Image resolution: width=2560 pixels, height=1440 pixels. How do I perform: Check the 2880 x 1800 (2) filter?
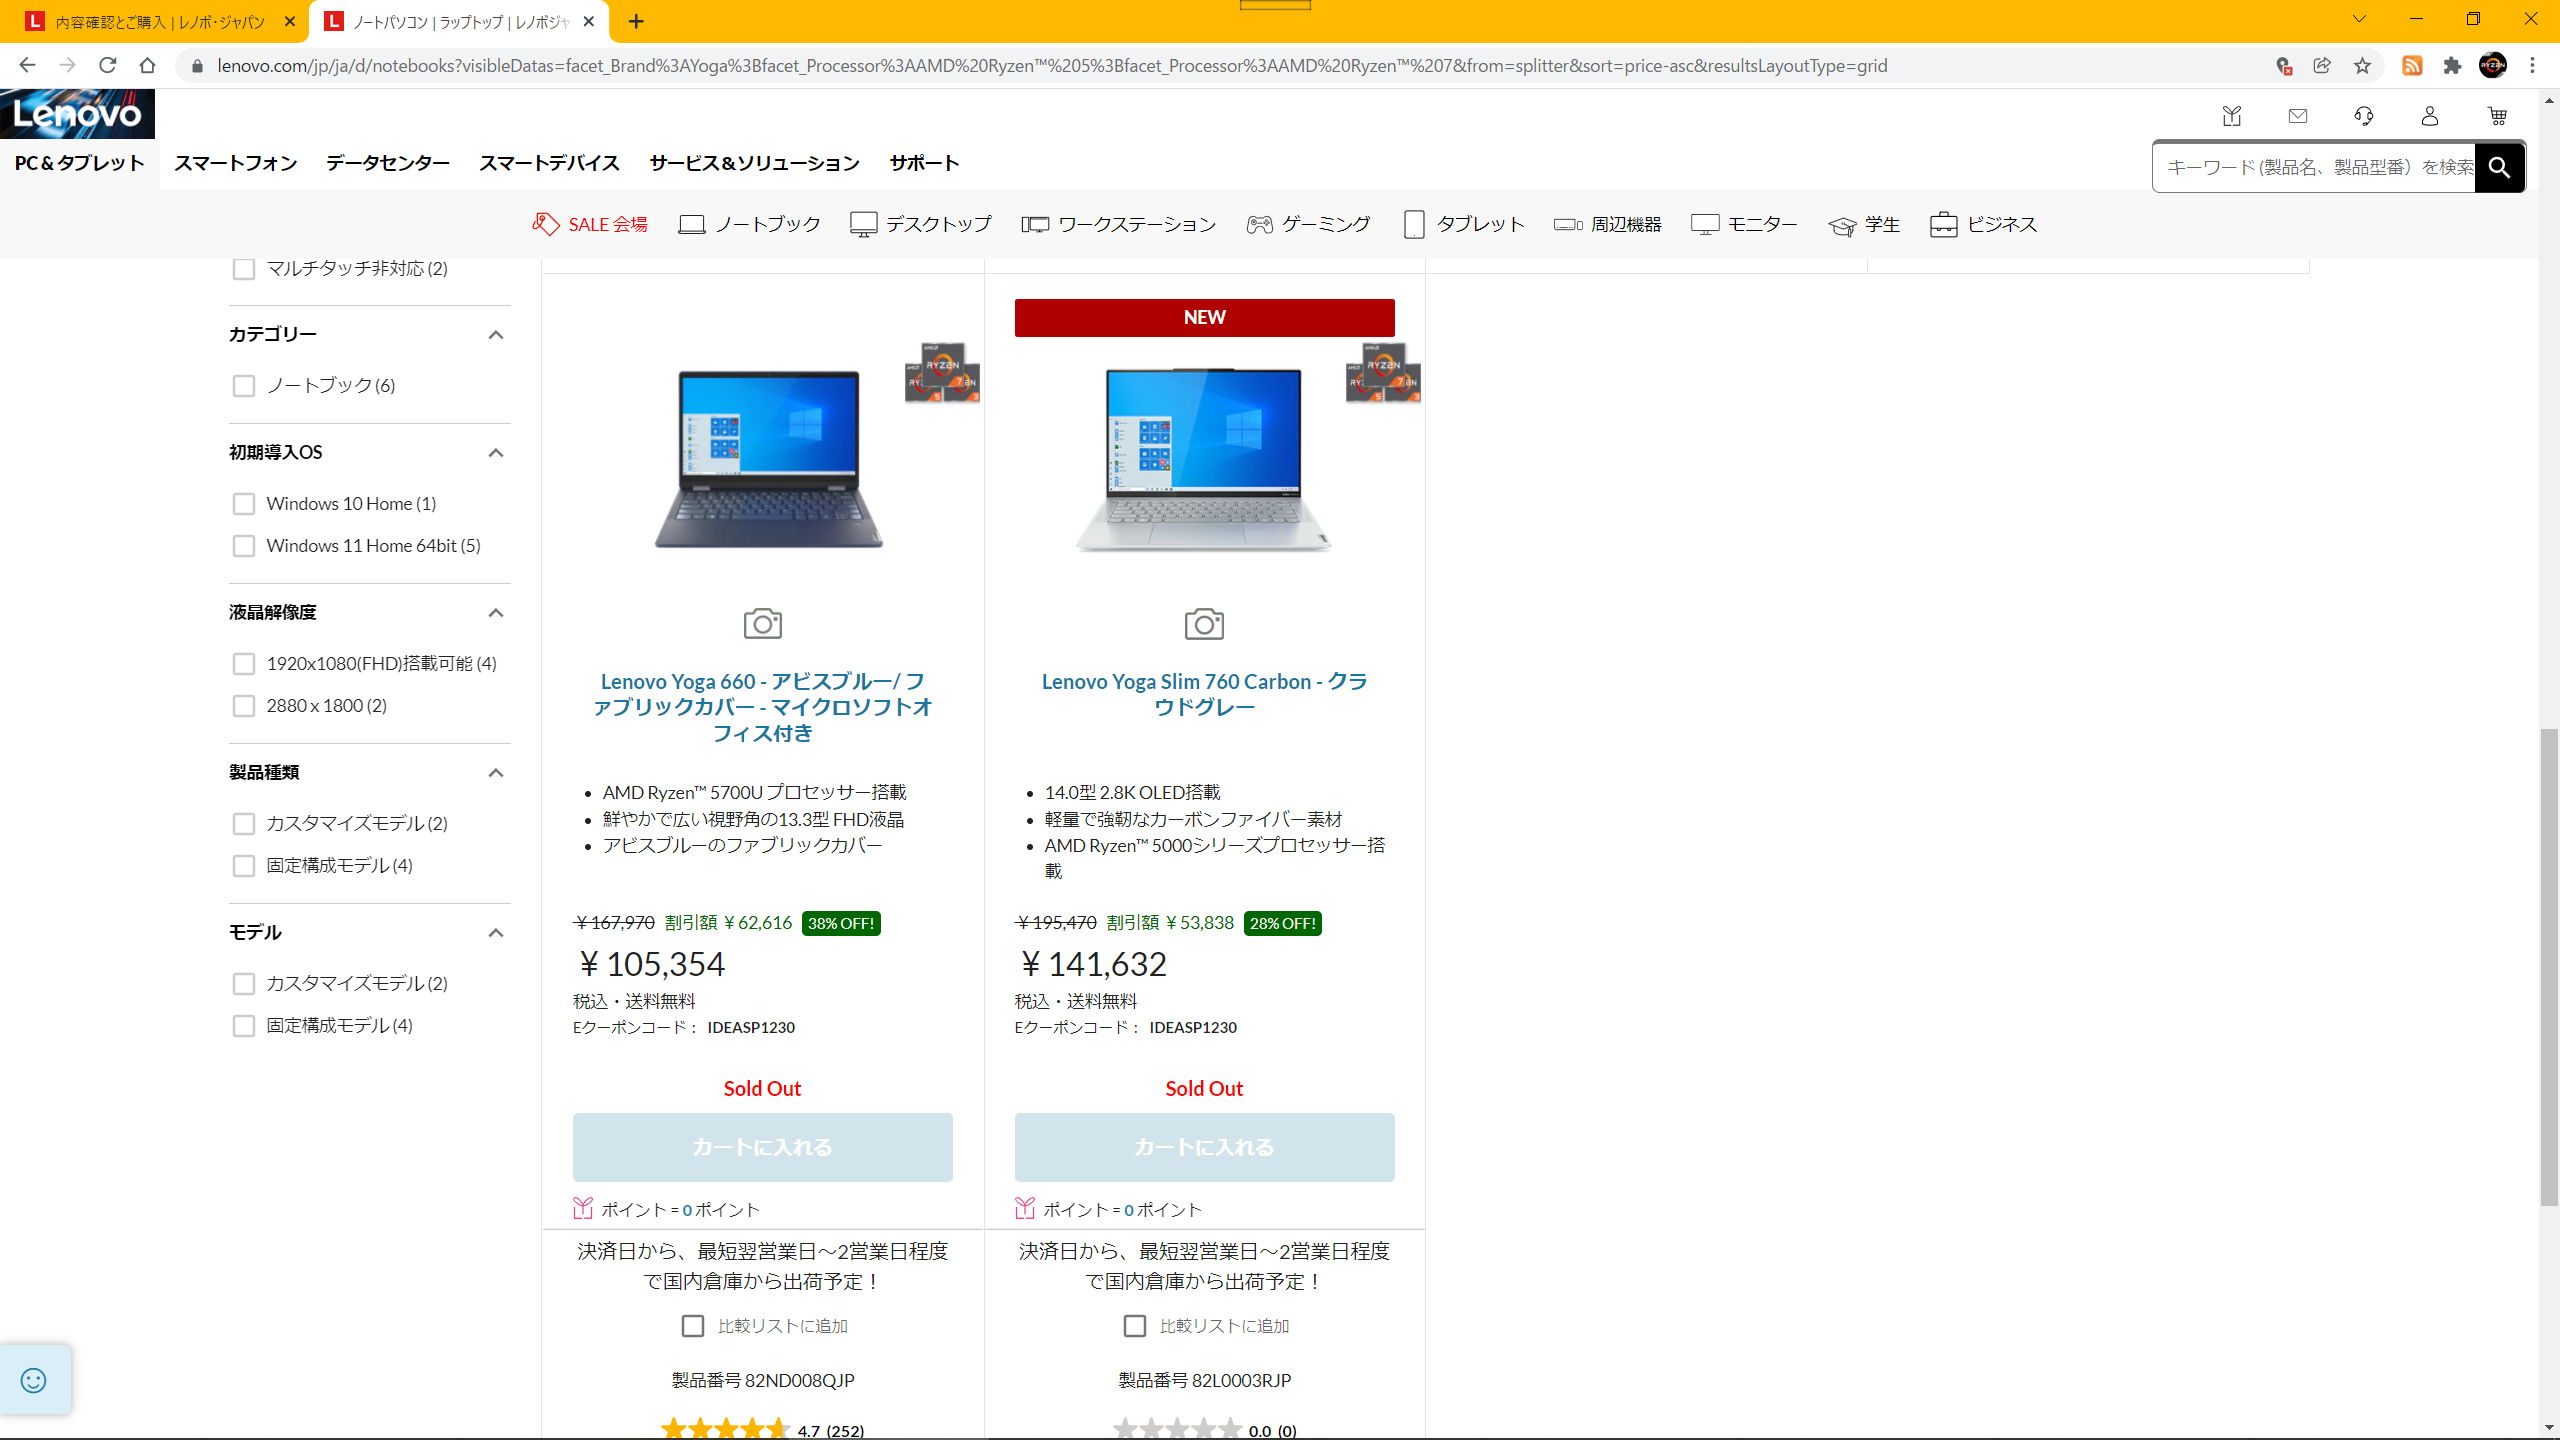[x=244, y=706]
